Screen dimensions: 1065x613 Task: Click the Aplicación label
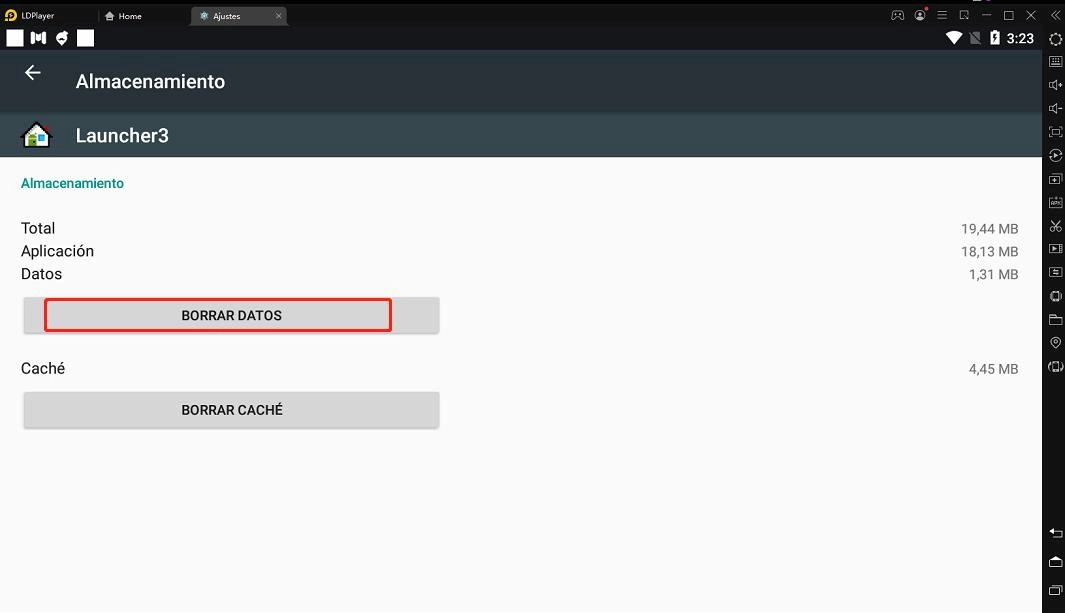57,251
